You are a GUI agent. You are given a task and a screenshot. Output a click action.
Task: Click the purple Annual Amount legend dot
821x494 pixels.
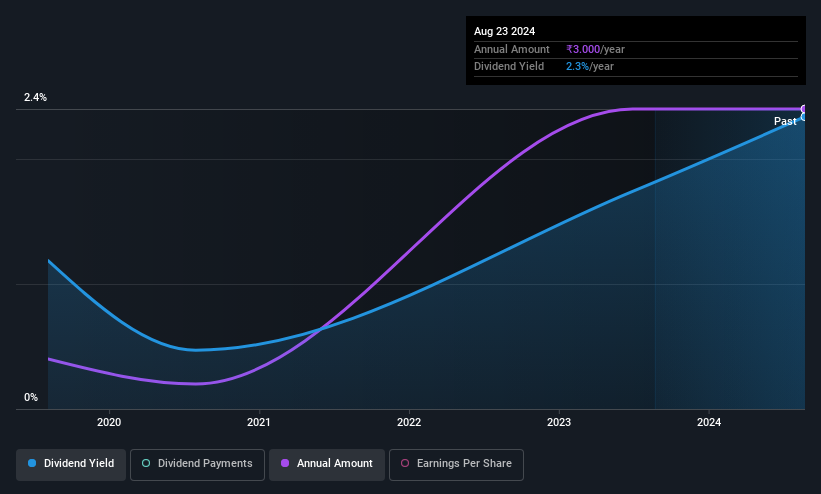pos(285,463)
